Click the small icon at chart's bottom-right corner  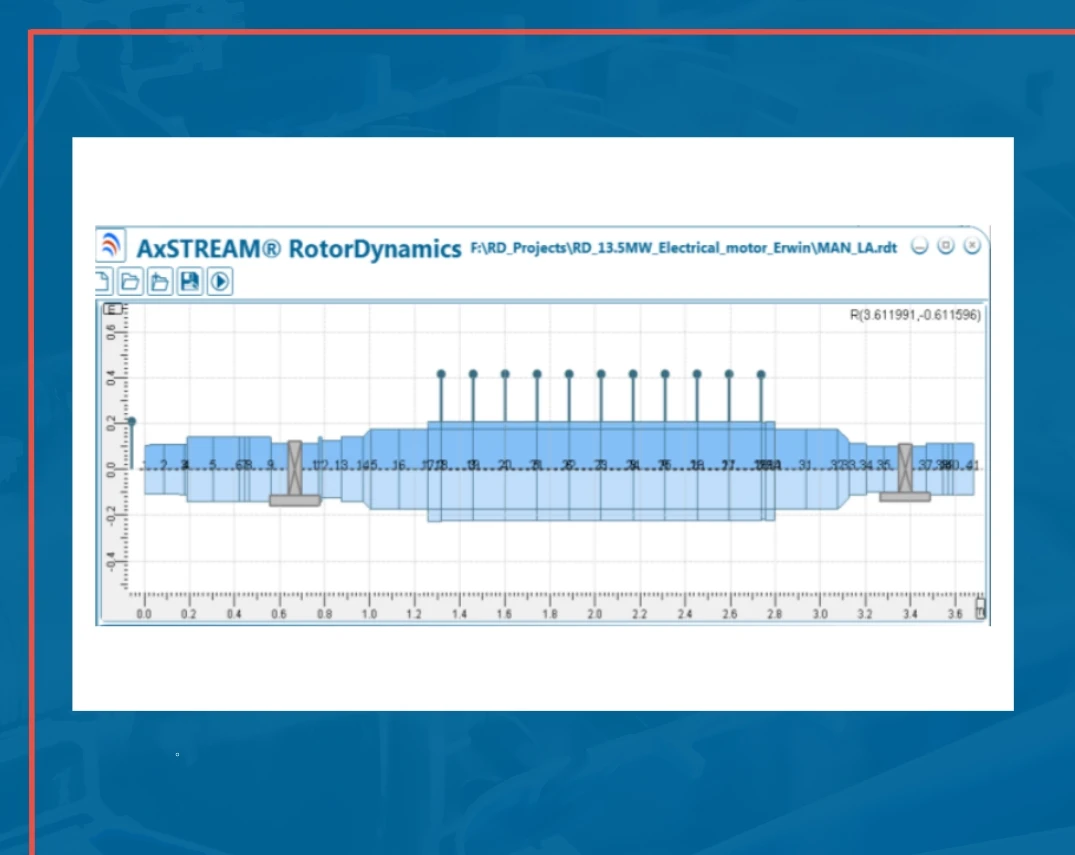[980, 608]
